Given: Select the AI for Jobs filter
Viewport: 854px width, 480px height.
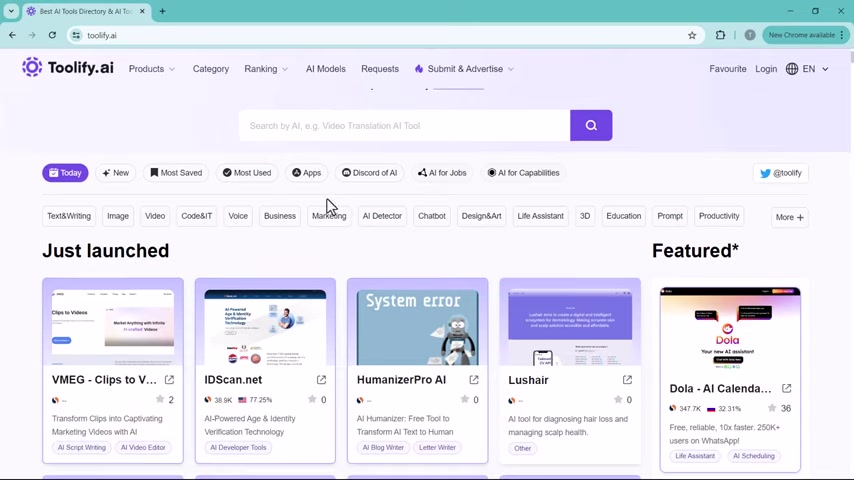Looking at the screenshot, I should pyautogui.click(x=442, y=173).
